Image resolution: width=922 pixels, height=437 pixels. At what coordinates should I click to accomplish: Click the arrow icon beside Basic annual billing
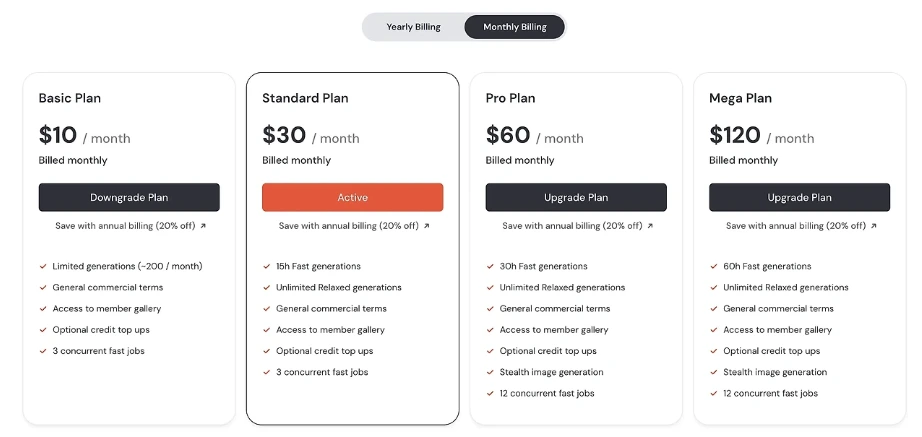click(203, 226)
